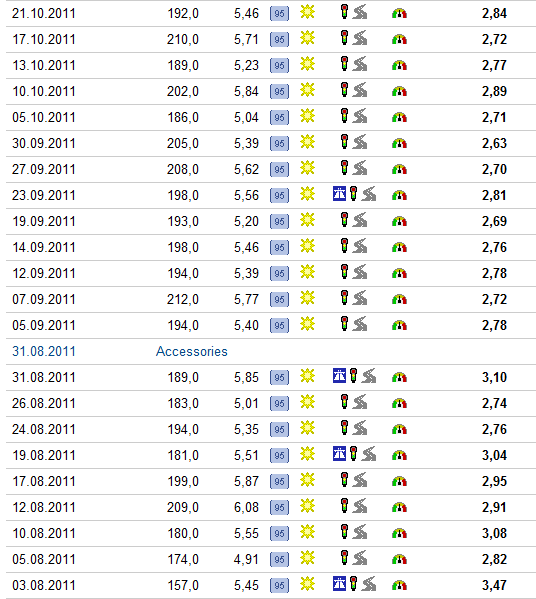Open the Accessories entry link
The height and width of the screenshot is (599, 536).
pos(192,351)
